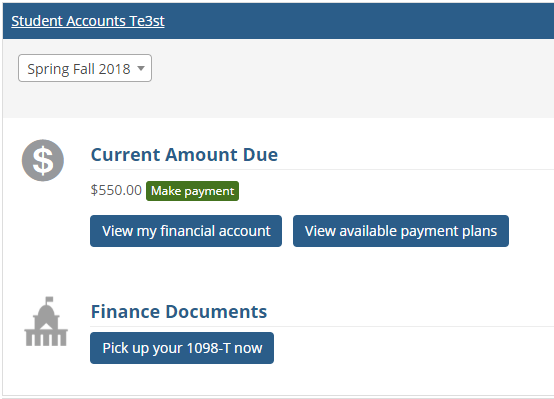Click the Spring Fall 2018 label text
This screenshot has width=554, height=399.
(79, 69)
